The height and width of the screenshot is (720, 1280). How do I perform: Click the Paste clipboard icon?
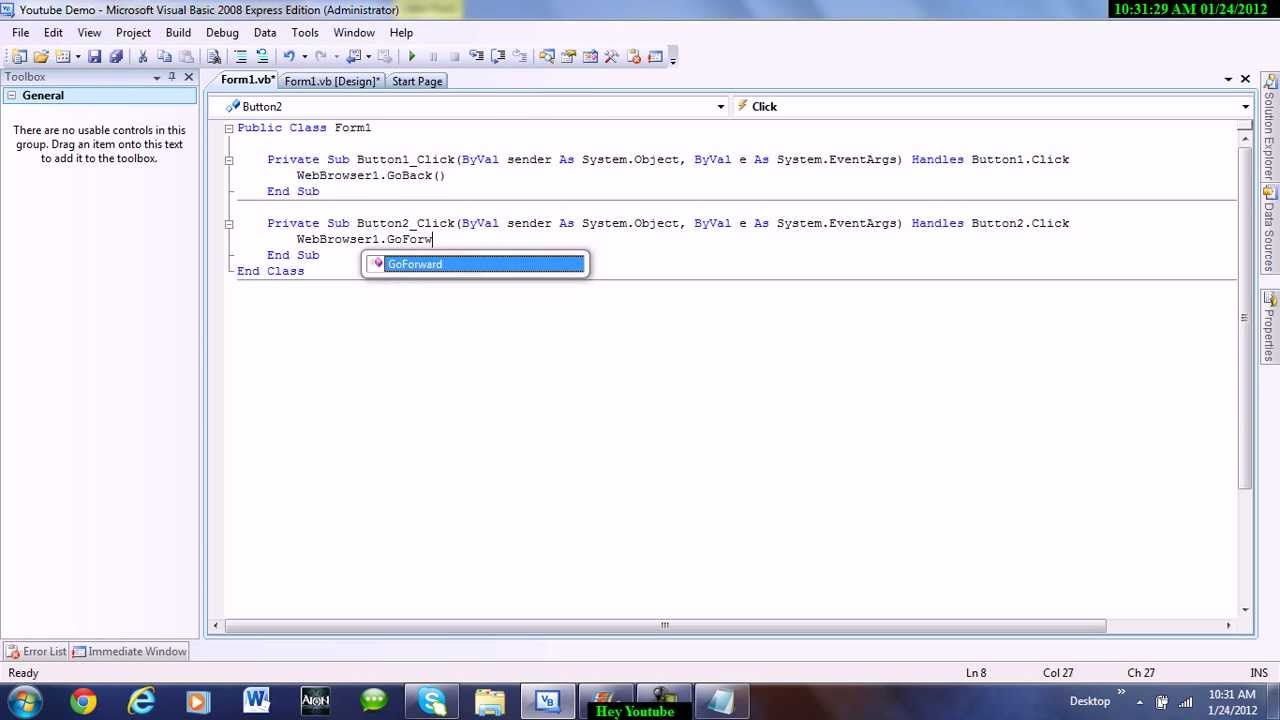coord(186,57)
